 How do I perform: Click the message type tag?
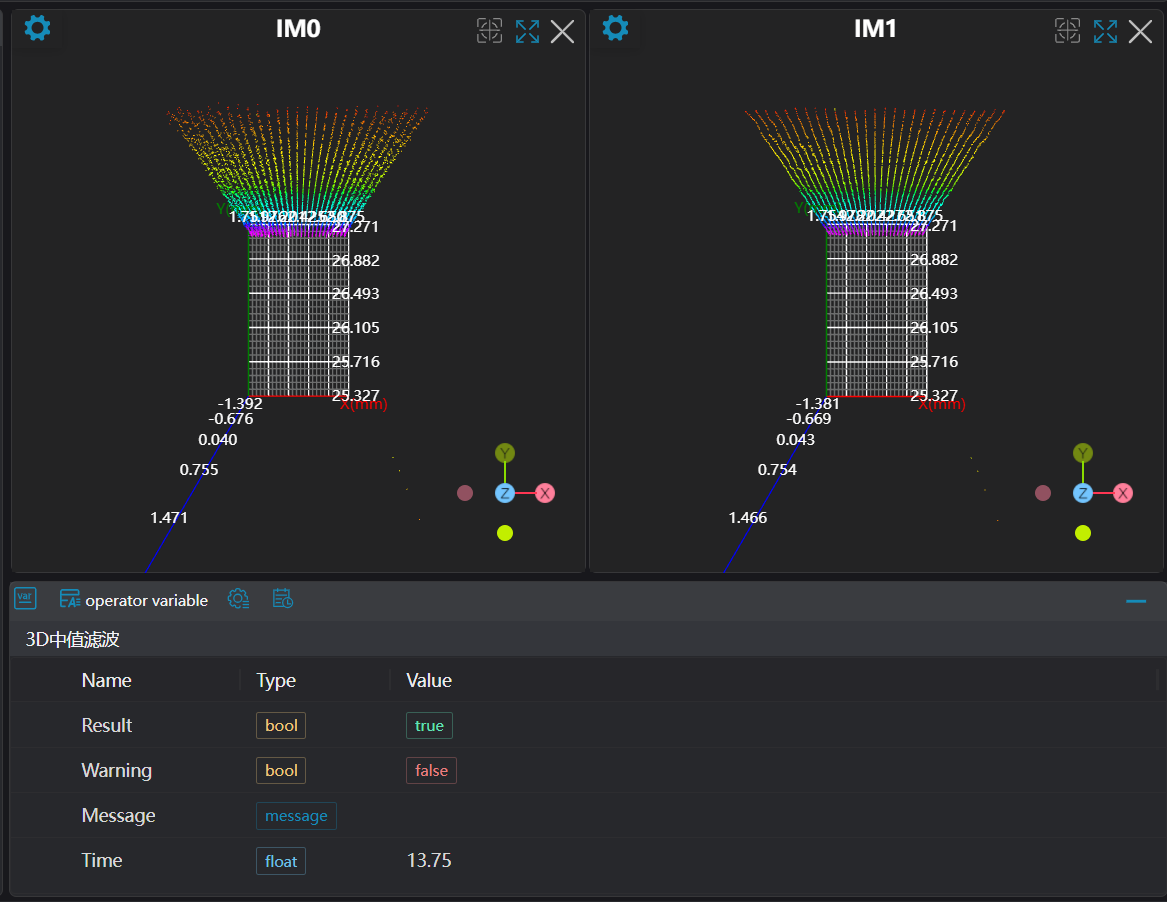pos(296,816)
